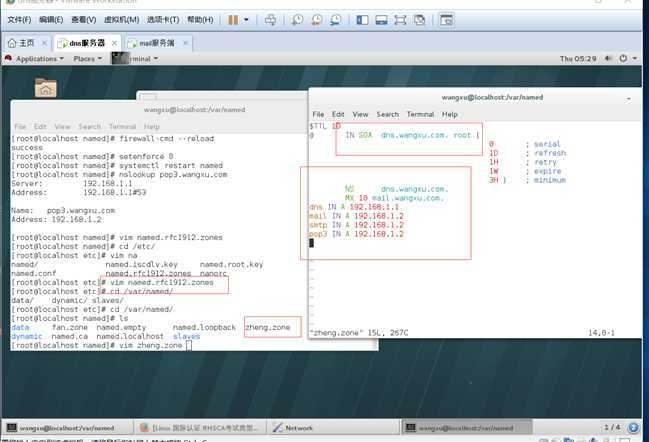Open File menu in the front terminal
649x442 pixels.
pos(318,114)
